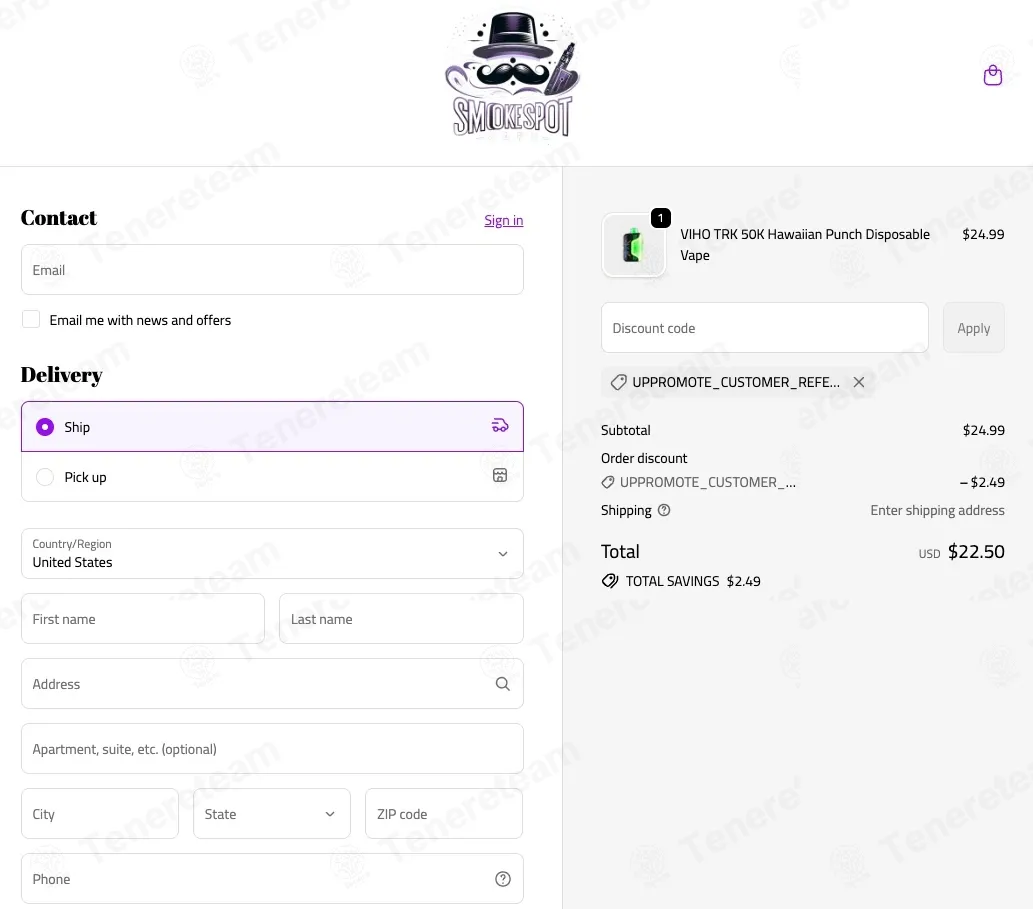Click the delivery truck icon on Ship

500,426
